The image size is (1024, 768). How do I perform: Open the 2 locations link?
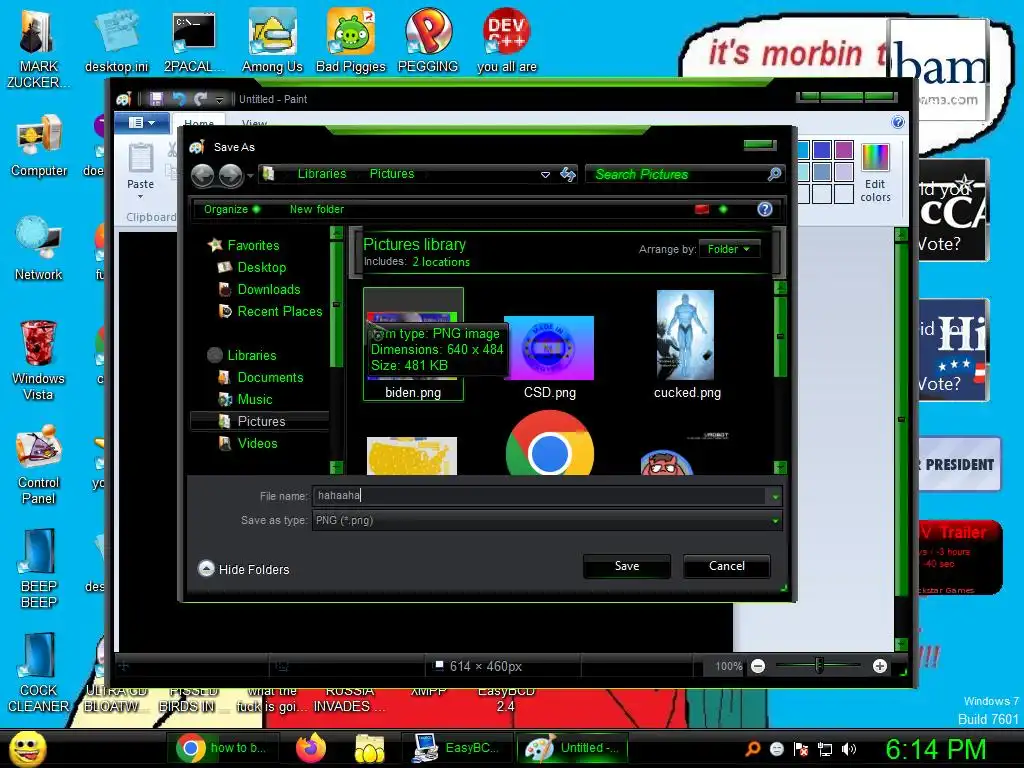point(441,262)
